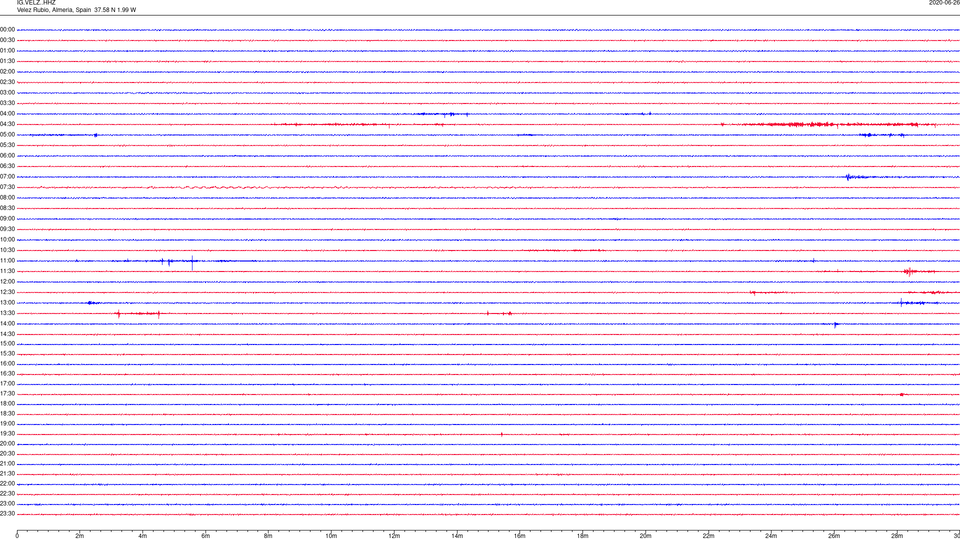Viewport: 960px width, 540px height.
Task: Pick the 09:00 time label
Action: [7, 219]
